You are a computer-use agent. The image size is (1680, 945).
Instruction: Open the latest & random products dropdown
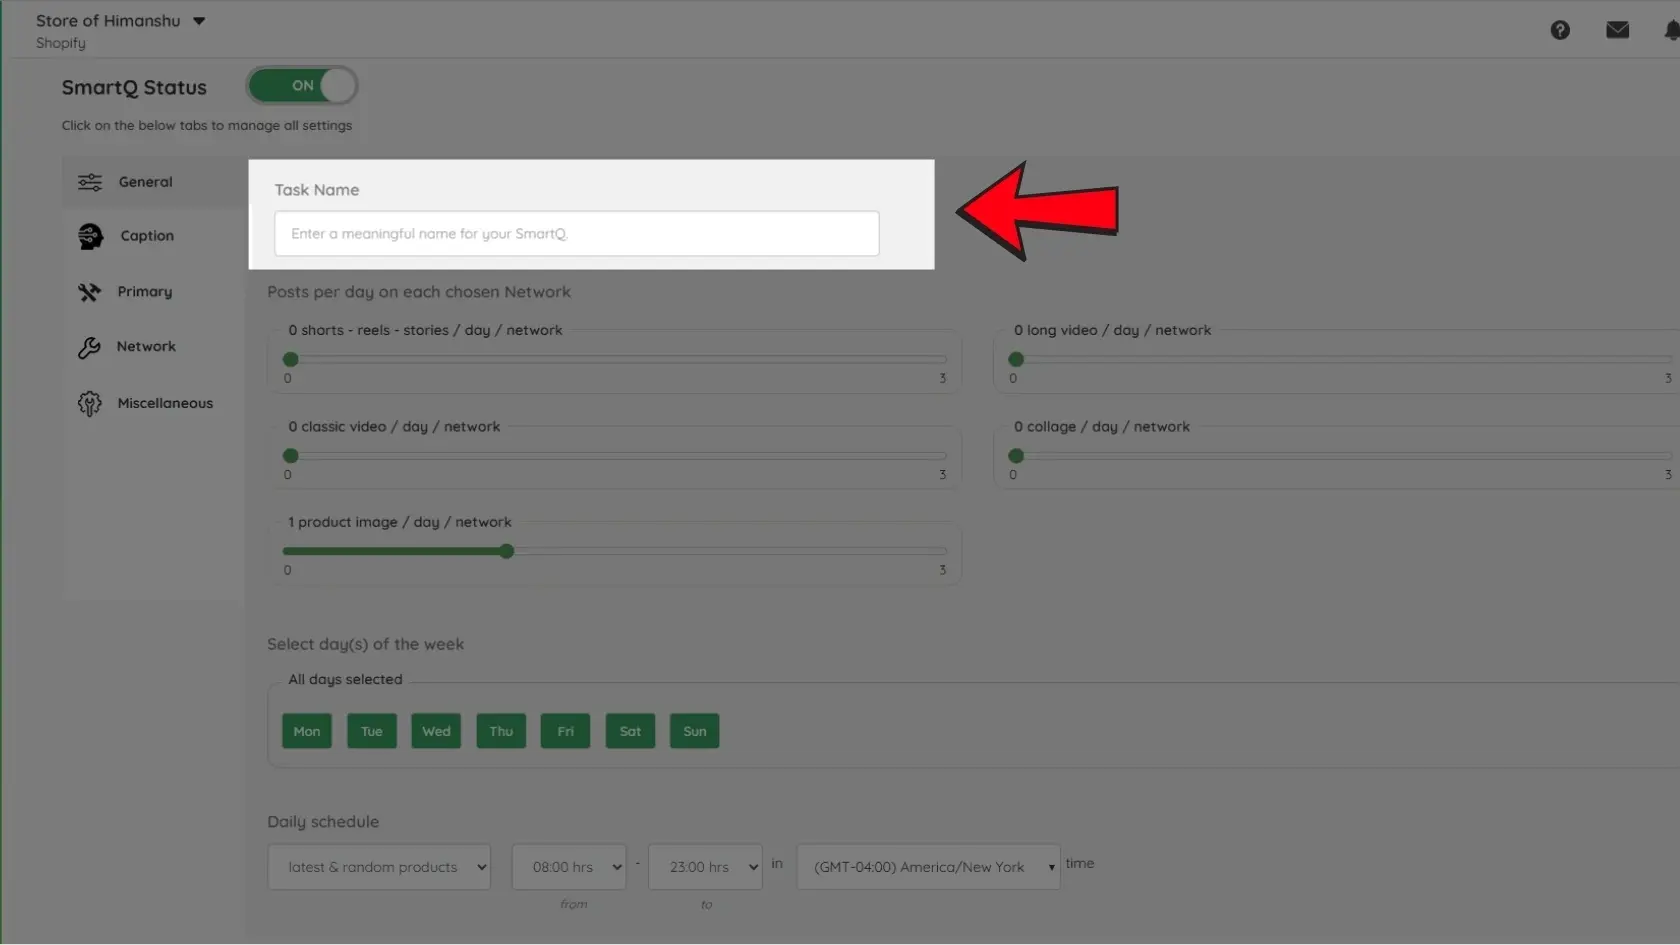click(x=379, y=867)
